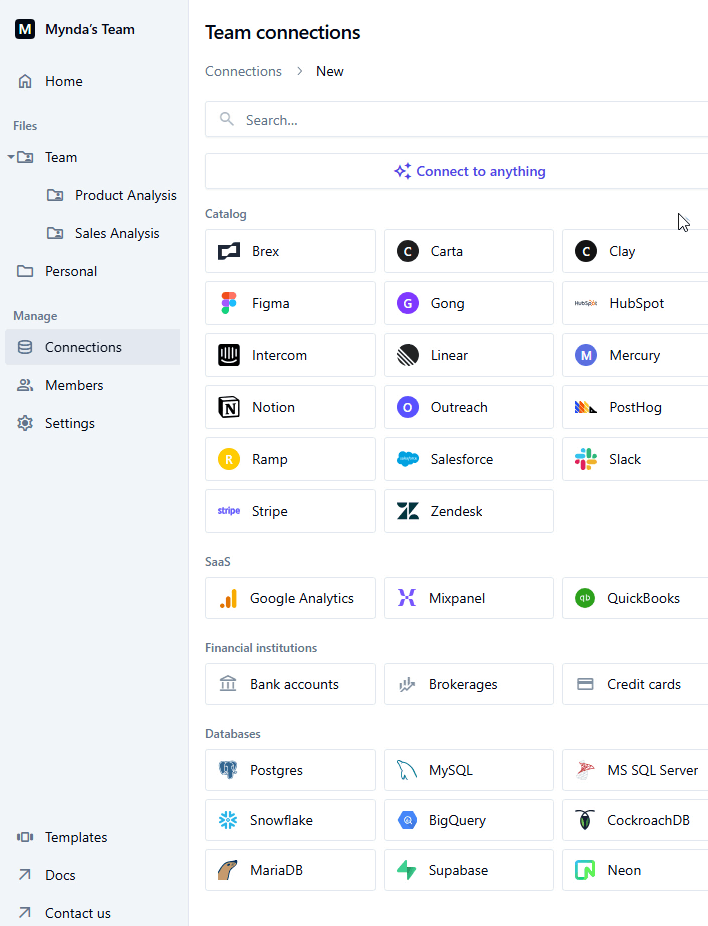The width and height of the screenshot is (708, 926).
Task: Click the Stripe logo icon
Action: [229, 511]
